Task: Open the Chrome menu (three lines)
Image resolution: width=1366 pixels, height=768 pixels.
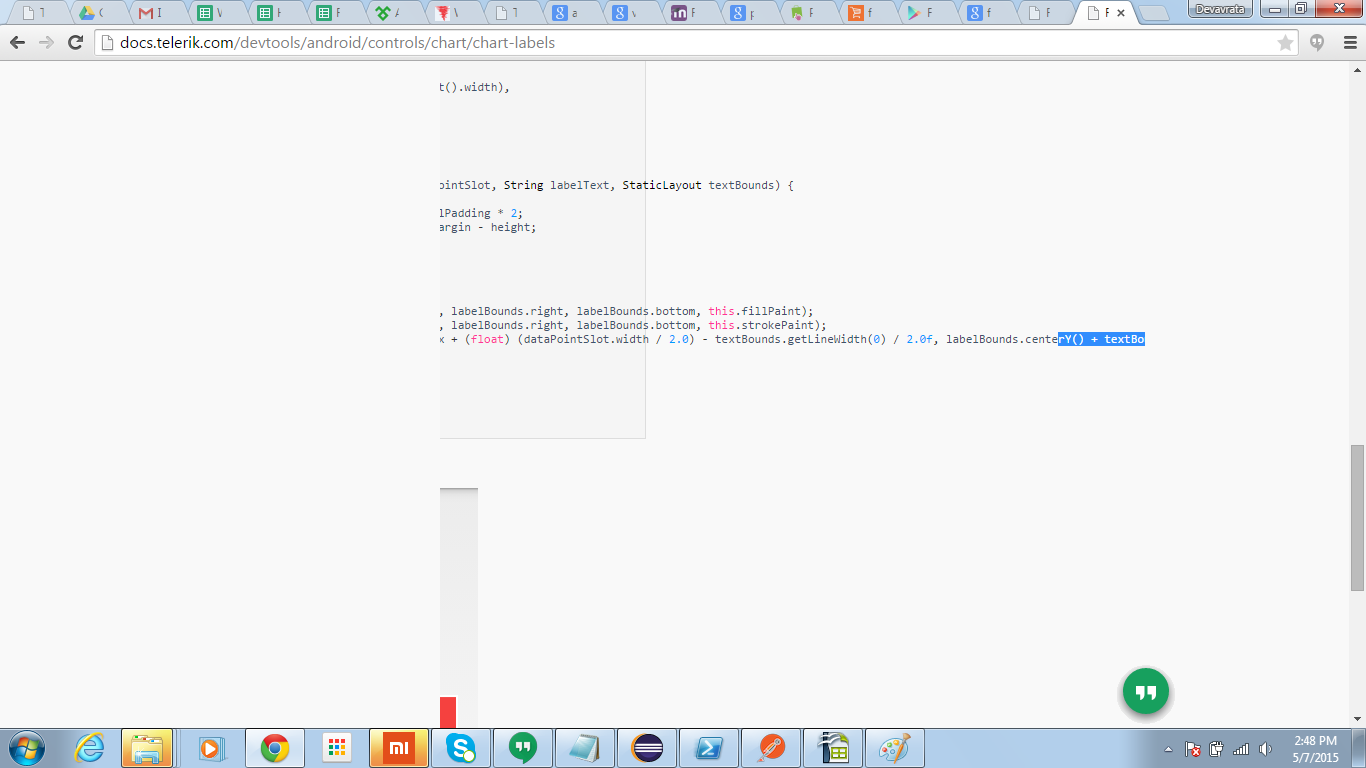Action: tap(1349, 43)
